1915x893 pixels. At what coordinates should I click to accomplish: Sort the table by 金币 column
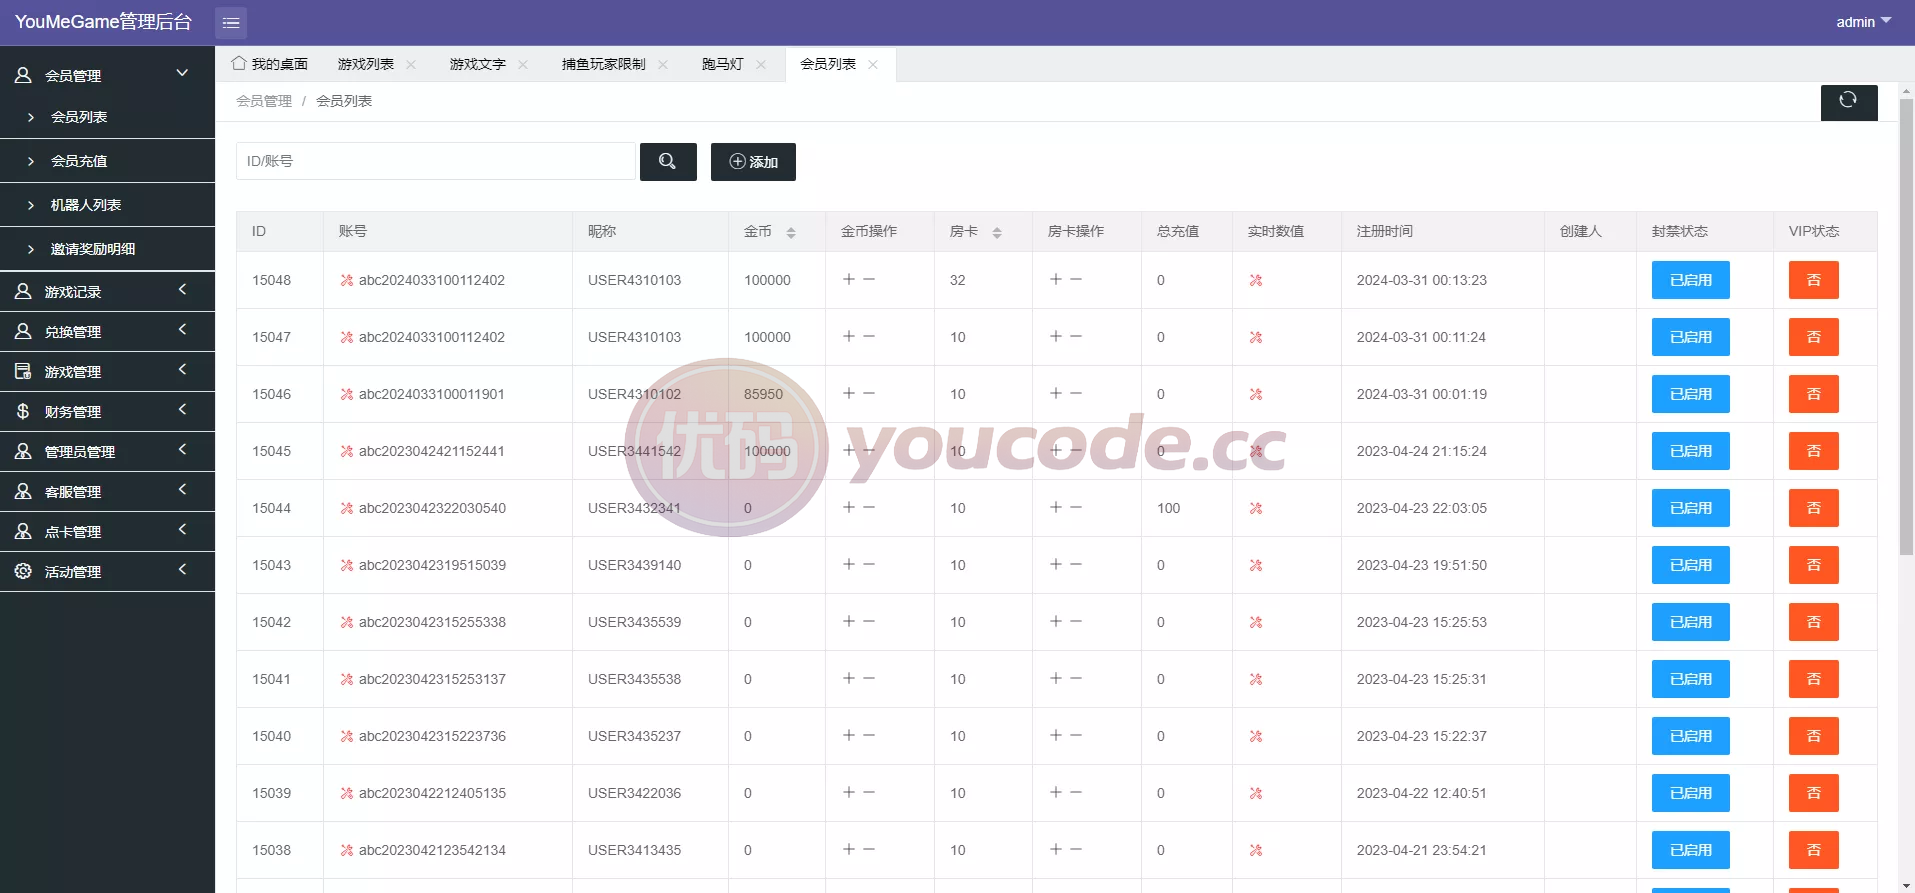click(791, 232)
